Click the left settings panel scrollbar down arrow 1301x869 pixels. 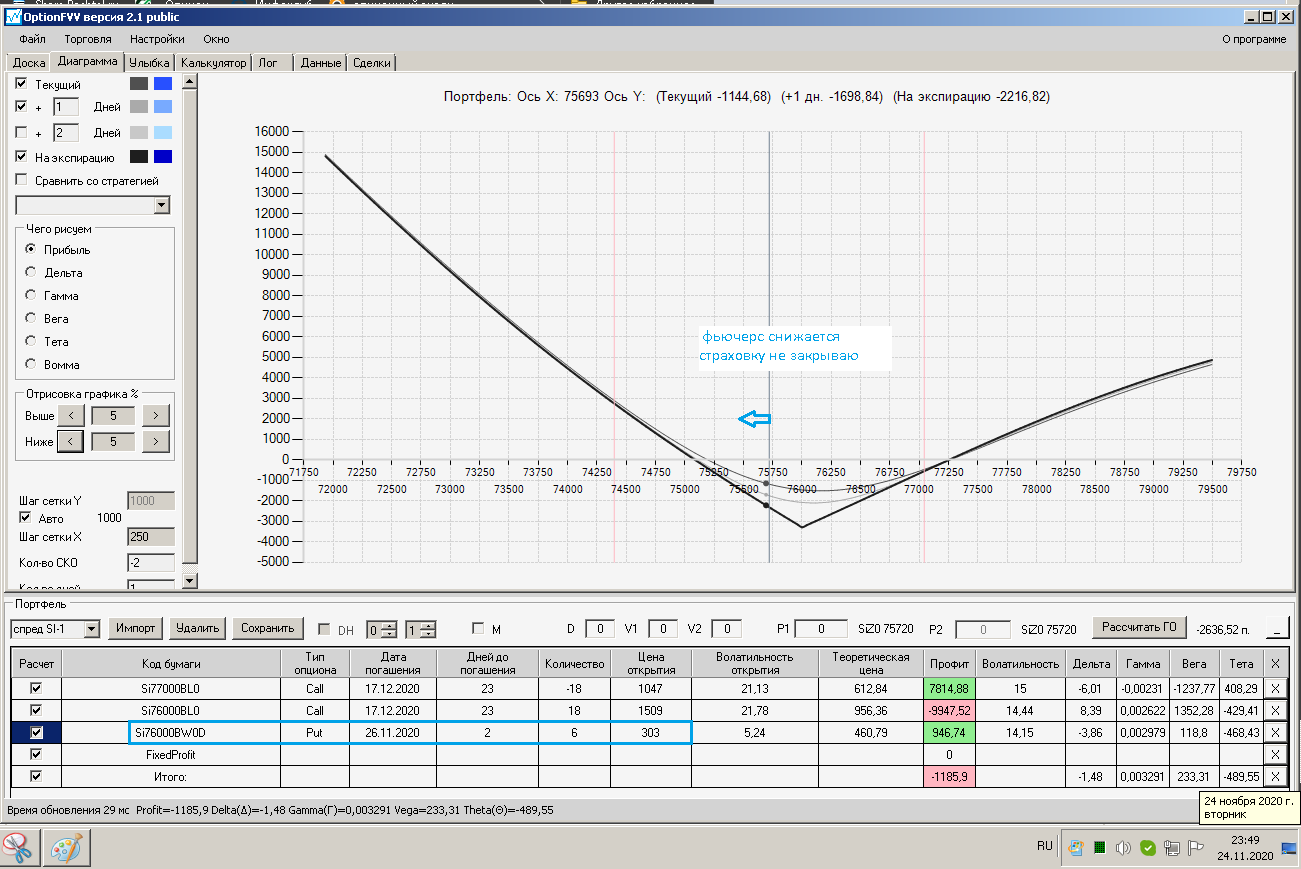(x=190, y=580)
